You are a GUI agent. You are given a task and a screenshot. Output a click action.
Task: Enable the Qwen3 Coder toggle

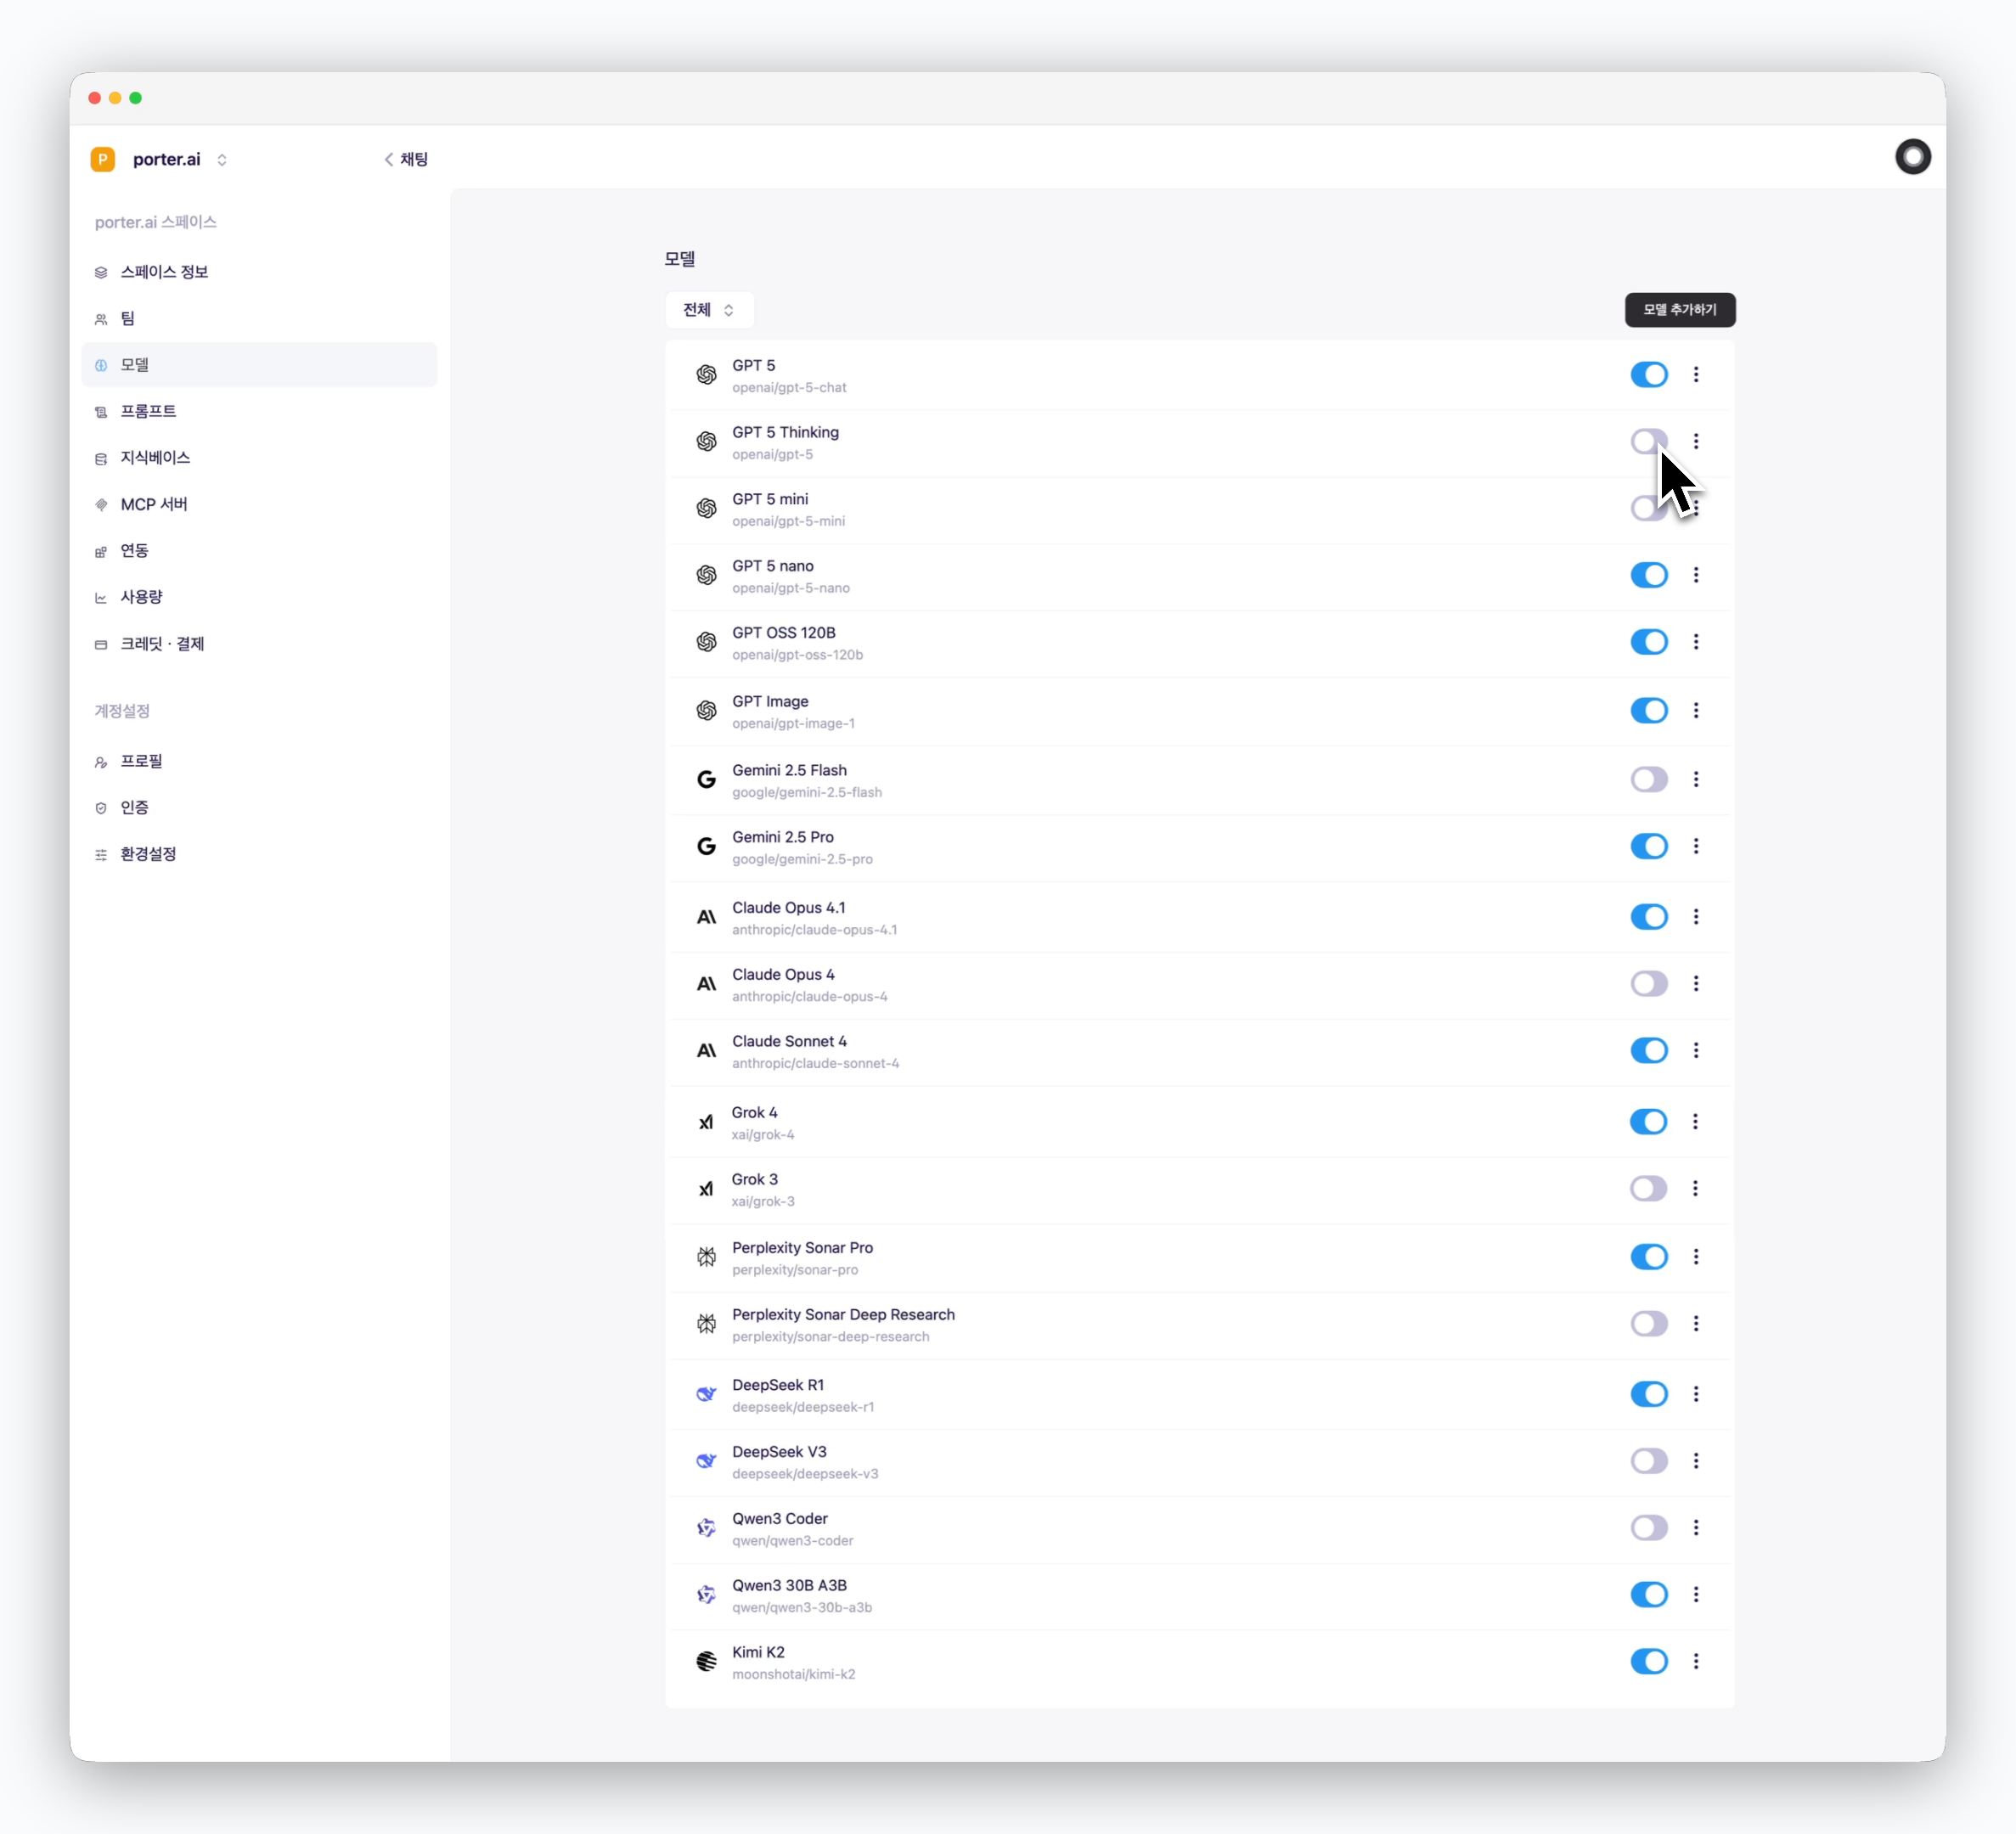pyautogui.click(x=1649, y=1528)
